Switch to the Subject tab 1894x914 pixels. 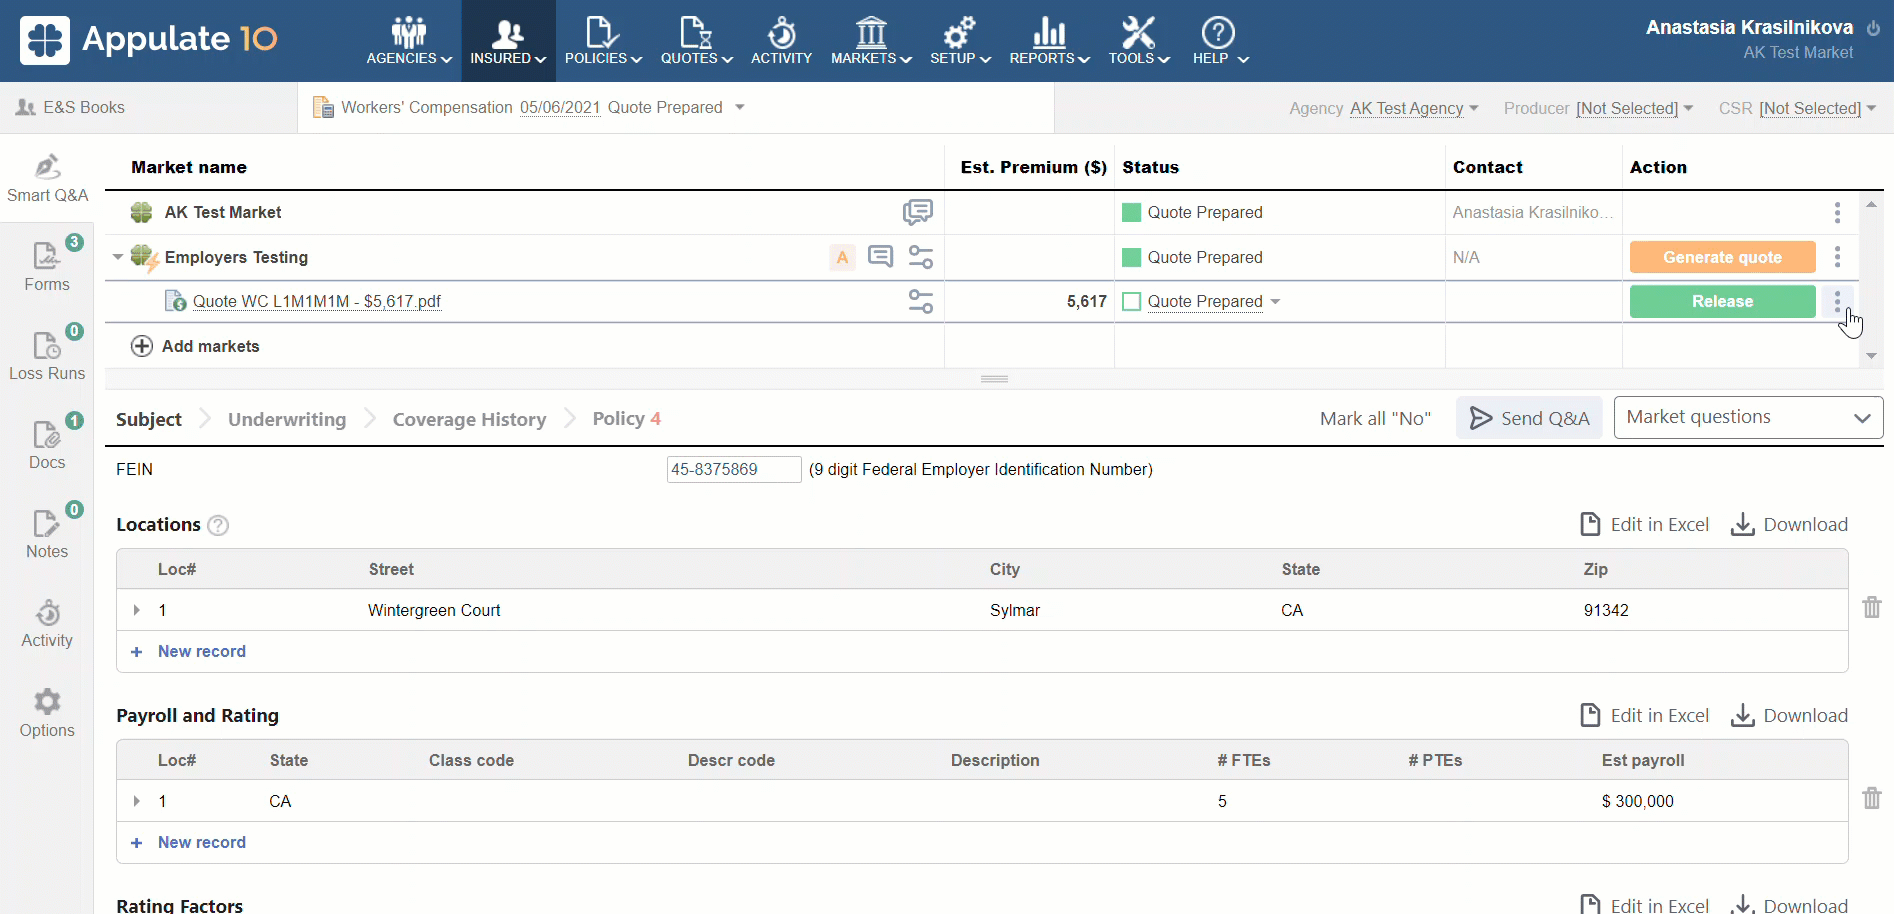pyautogui.click(x=149, y=419)
